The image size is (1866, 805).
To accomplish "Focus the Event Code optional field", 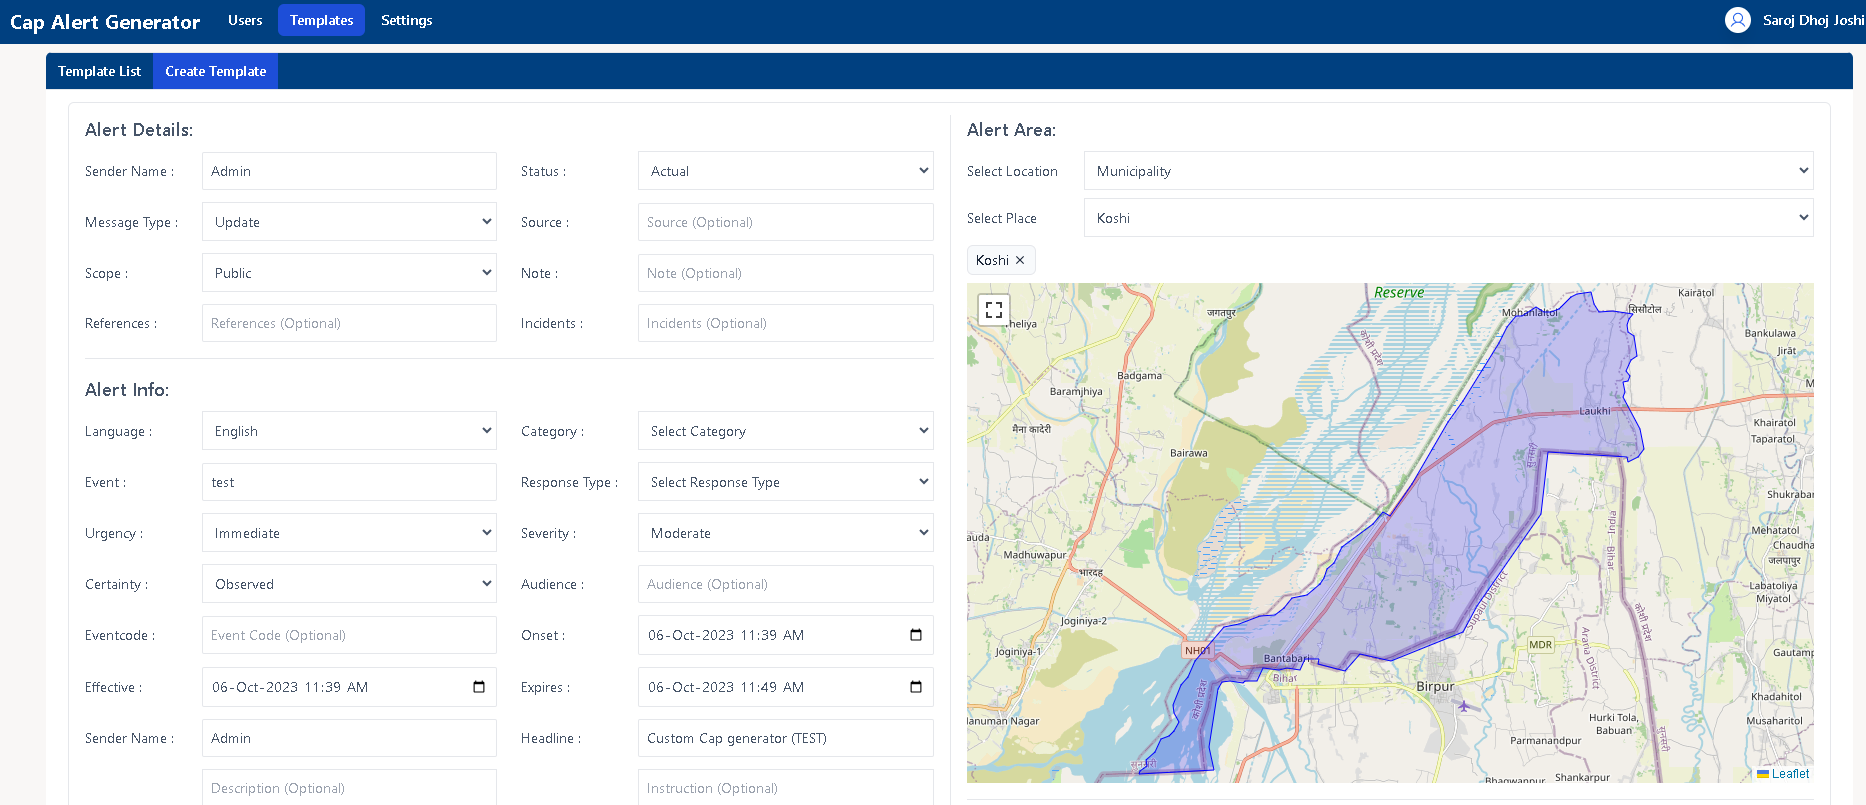I will [x=349, y=635].
